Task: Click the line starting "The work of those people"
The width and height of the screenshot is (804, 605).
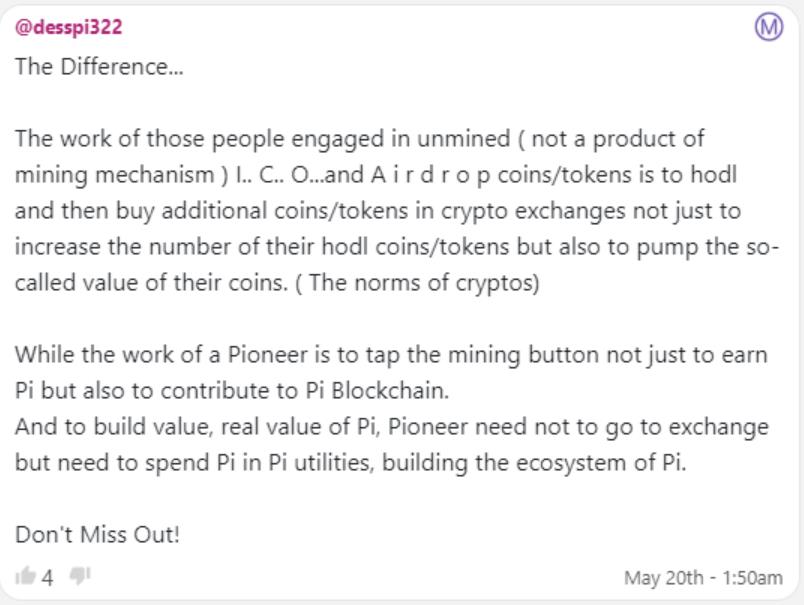Action: click(x=359, y=139)
